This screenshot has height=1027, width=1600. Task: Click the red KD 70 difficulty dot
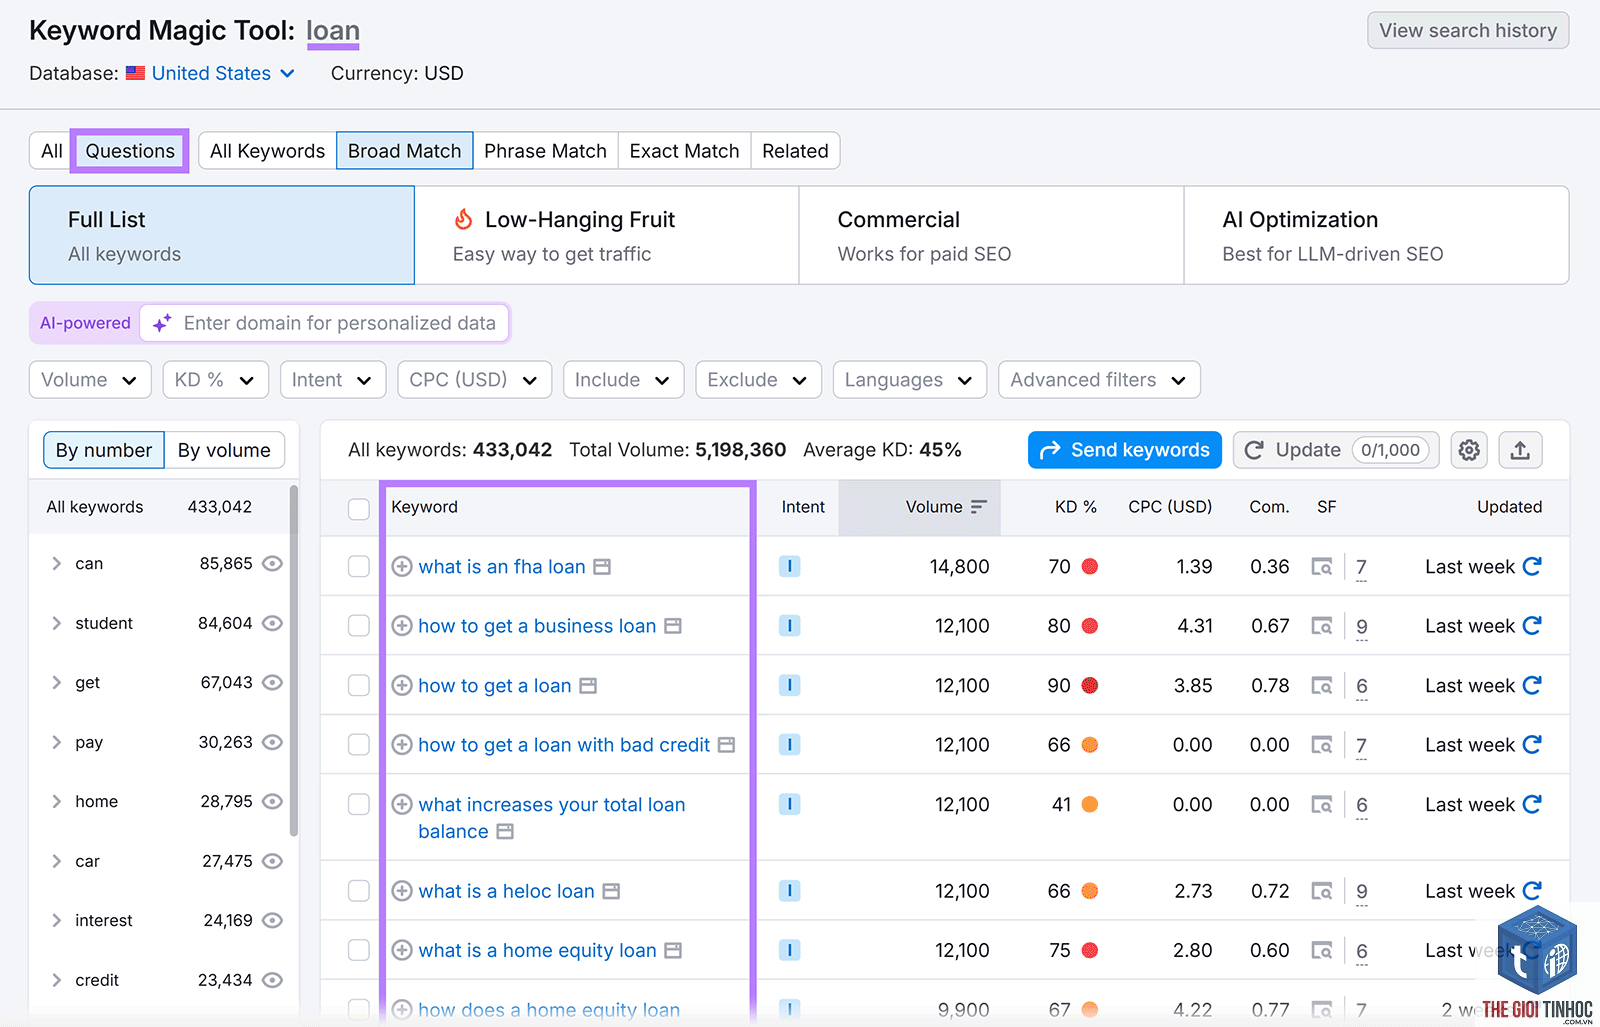coord(1090,567)
